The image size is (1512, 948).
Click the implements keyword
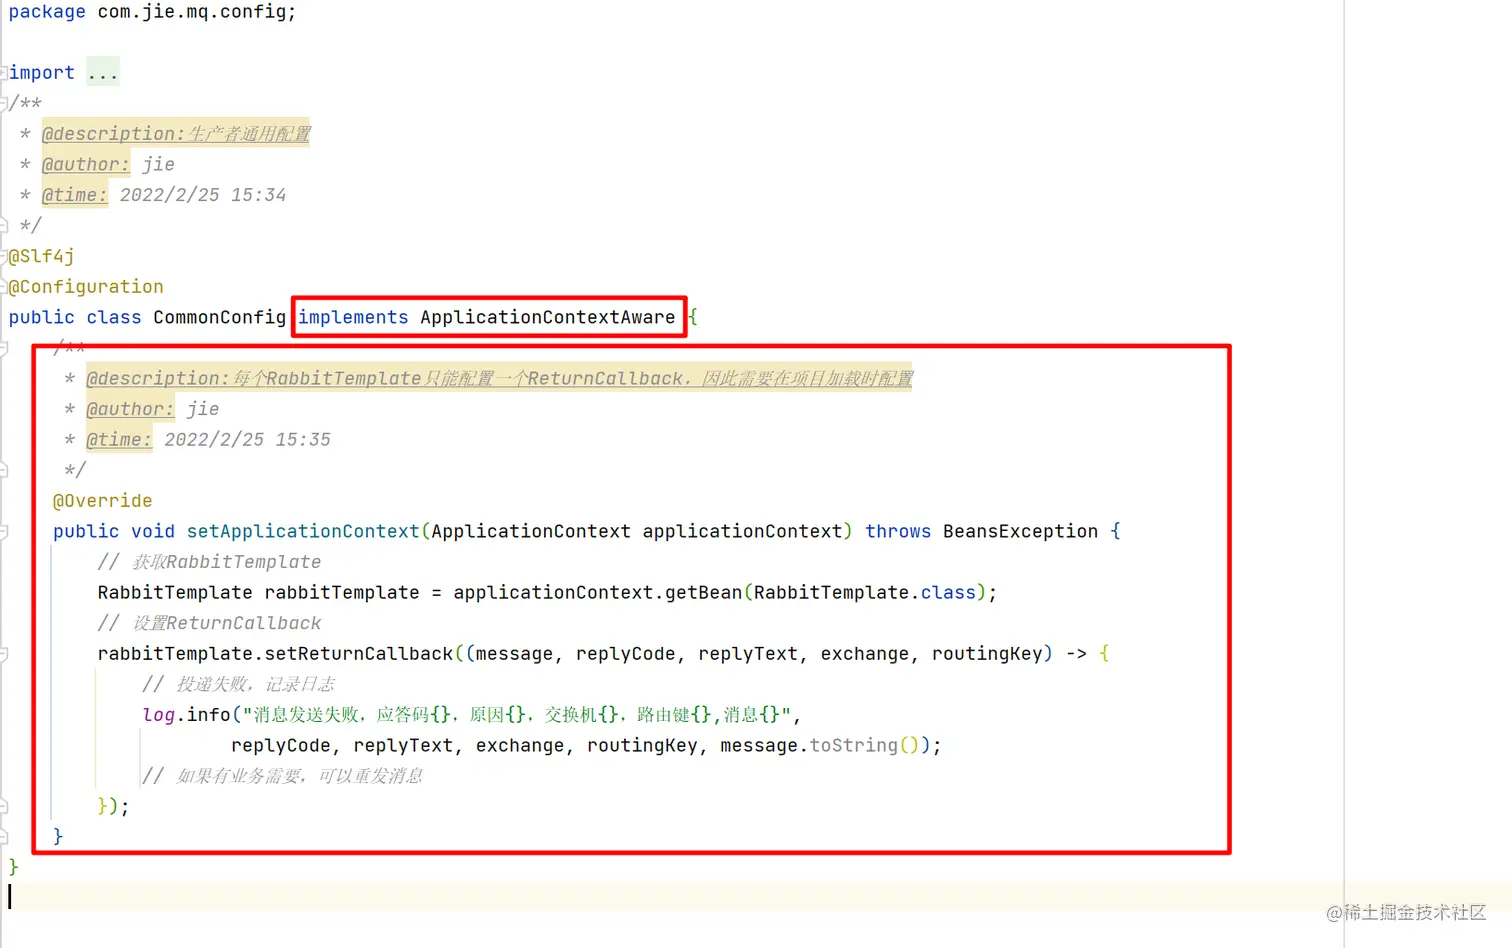pyautogui.click(x=353, y=317)
